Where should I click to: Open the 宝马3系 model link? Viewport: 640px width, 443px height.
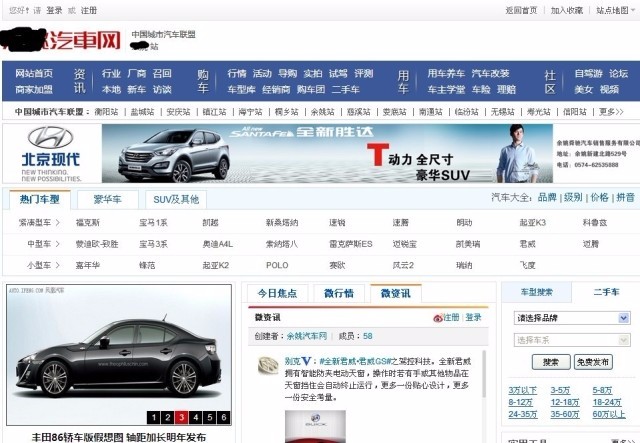click(x=153, y=244)
